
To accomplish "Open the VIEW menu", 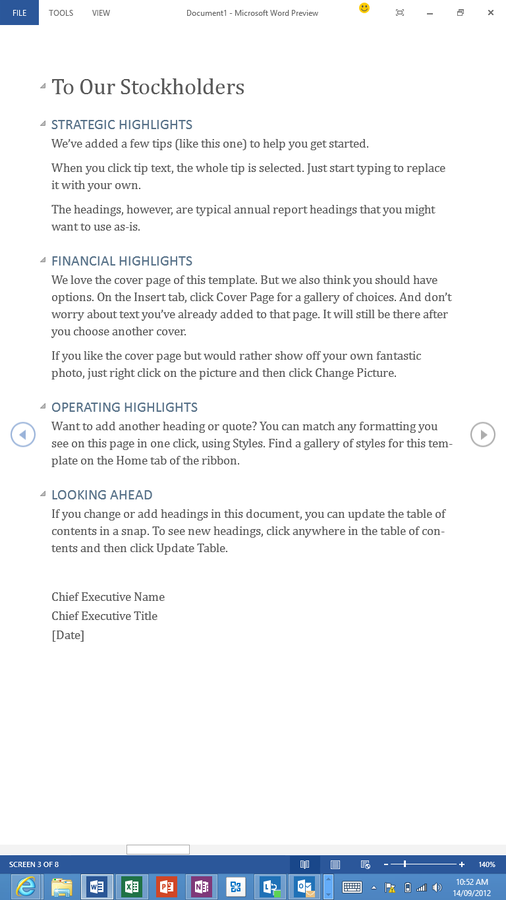I will click(x=101, y=13).
